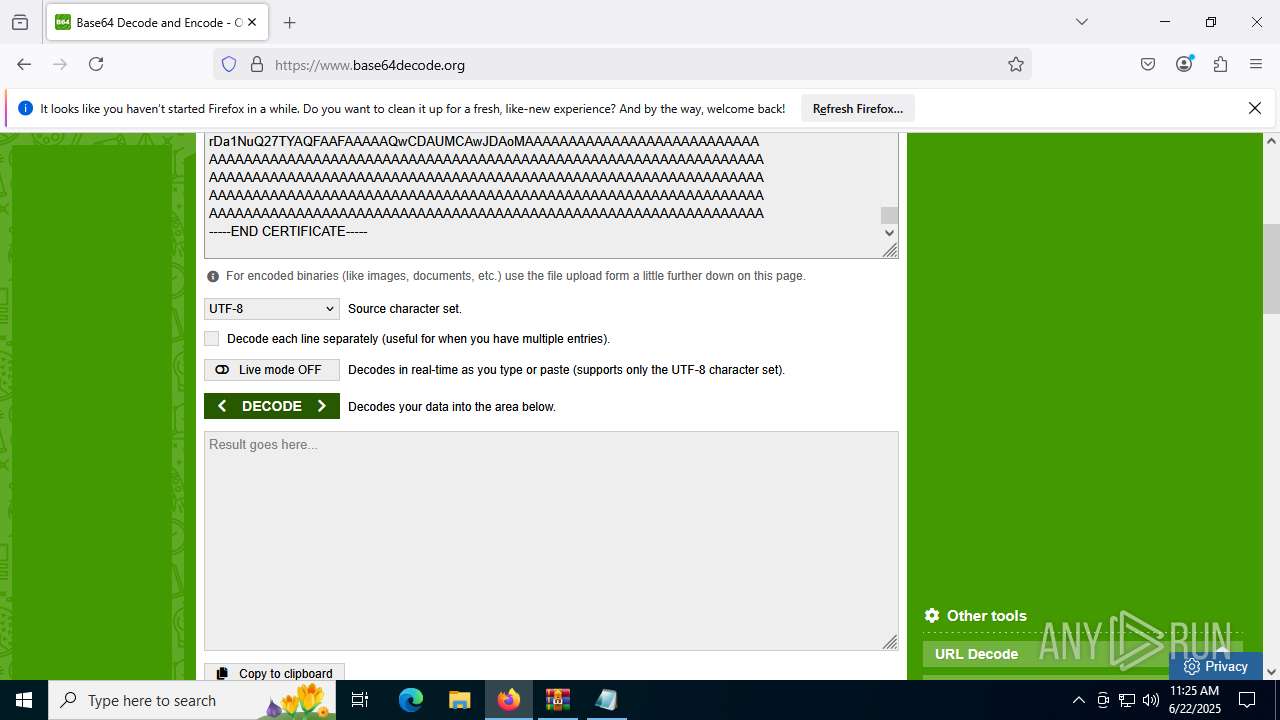Show hidden system tray icons

(x=1078, y=700)
